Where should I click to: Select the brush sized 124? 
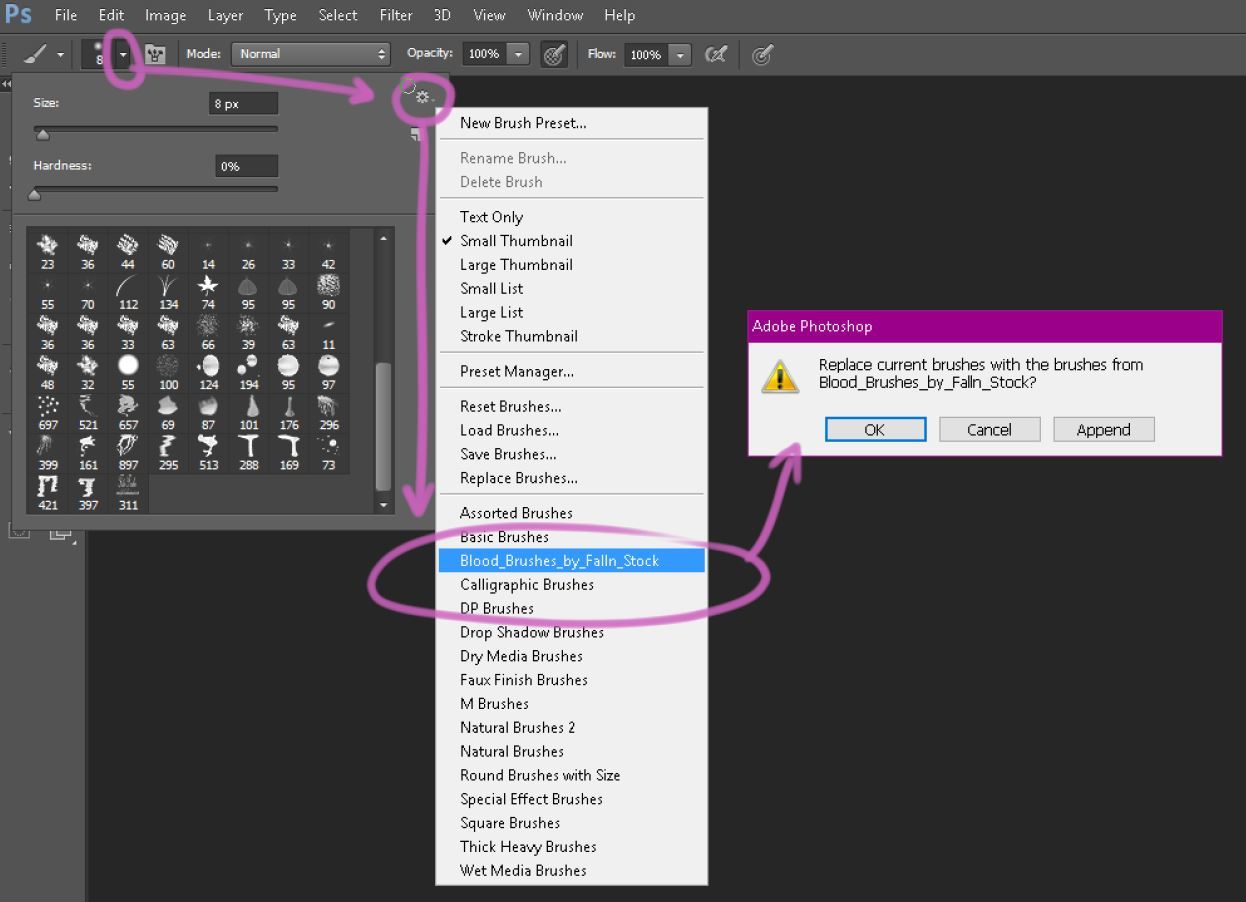pyautogui.click(x=208, y=371)
